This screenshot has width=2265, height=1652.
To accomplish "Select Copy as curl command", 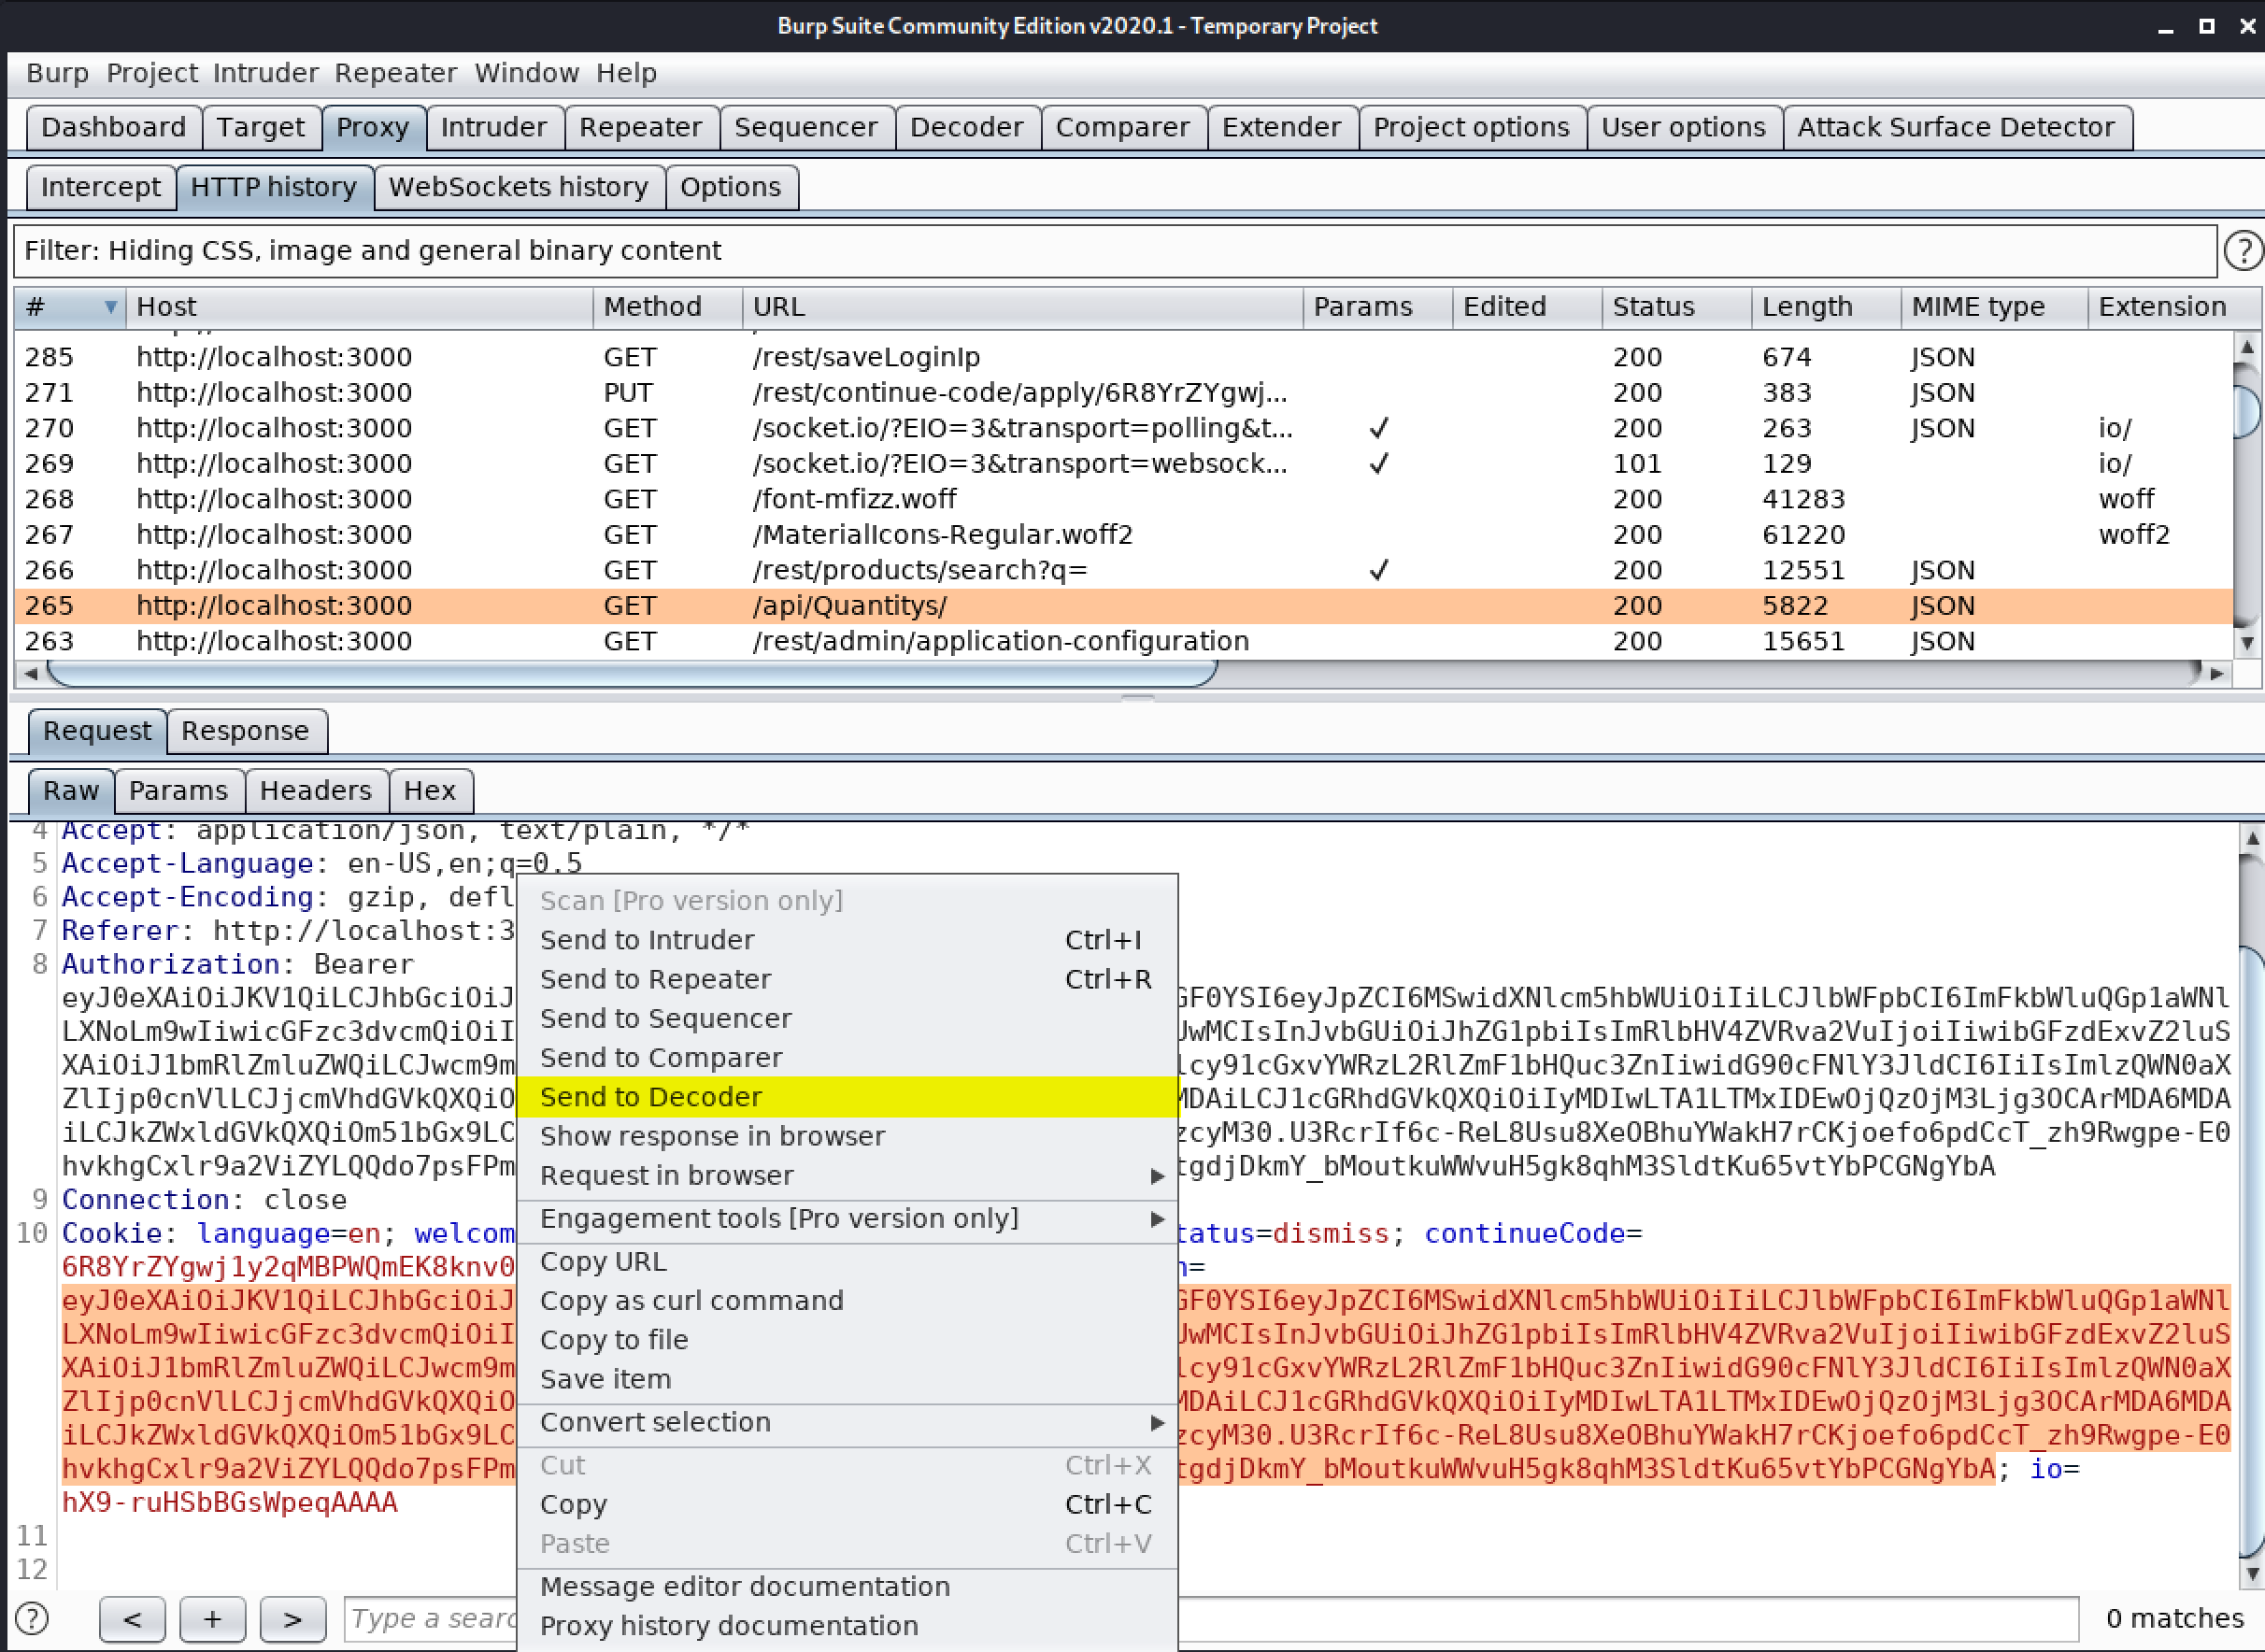I will coord(847,1301).
